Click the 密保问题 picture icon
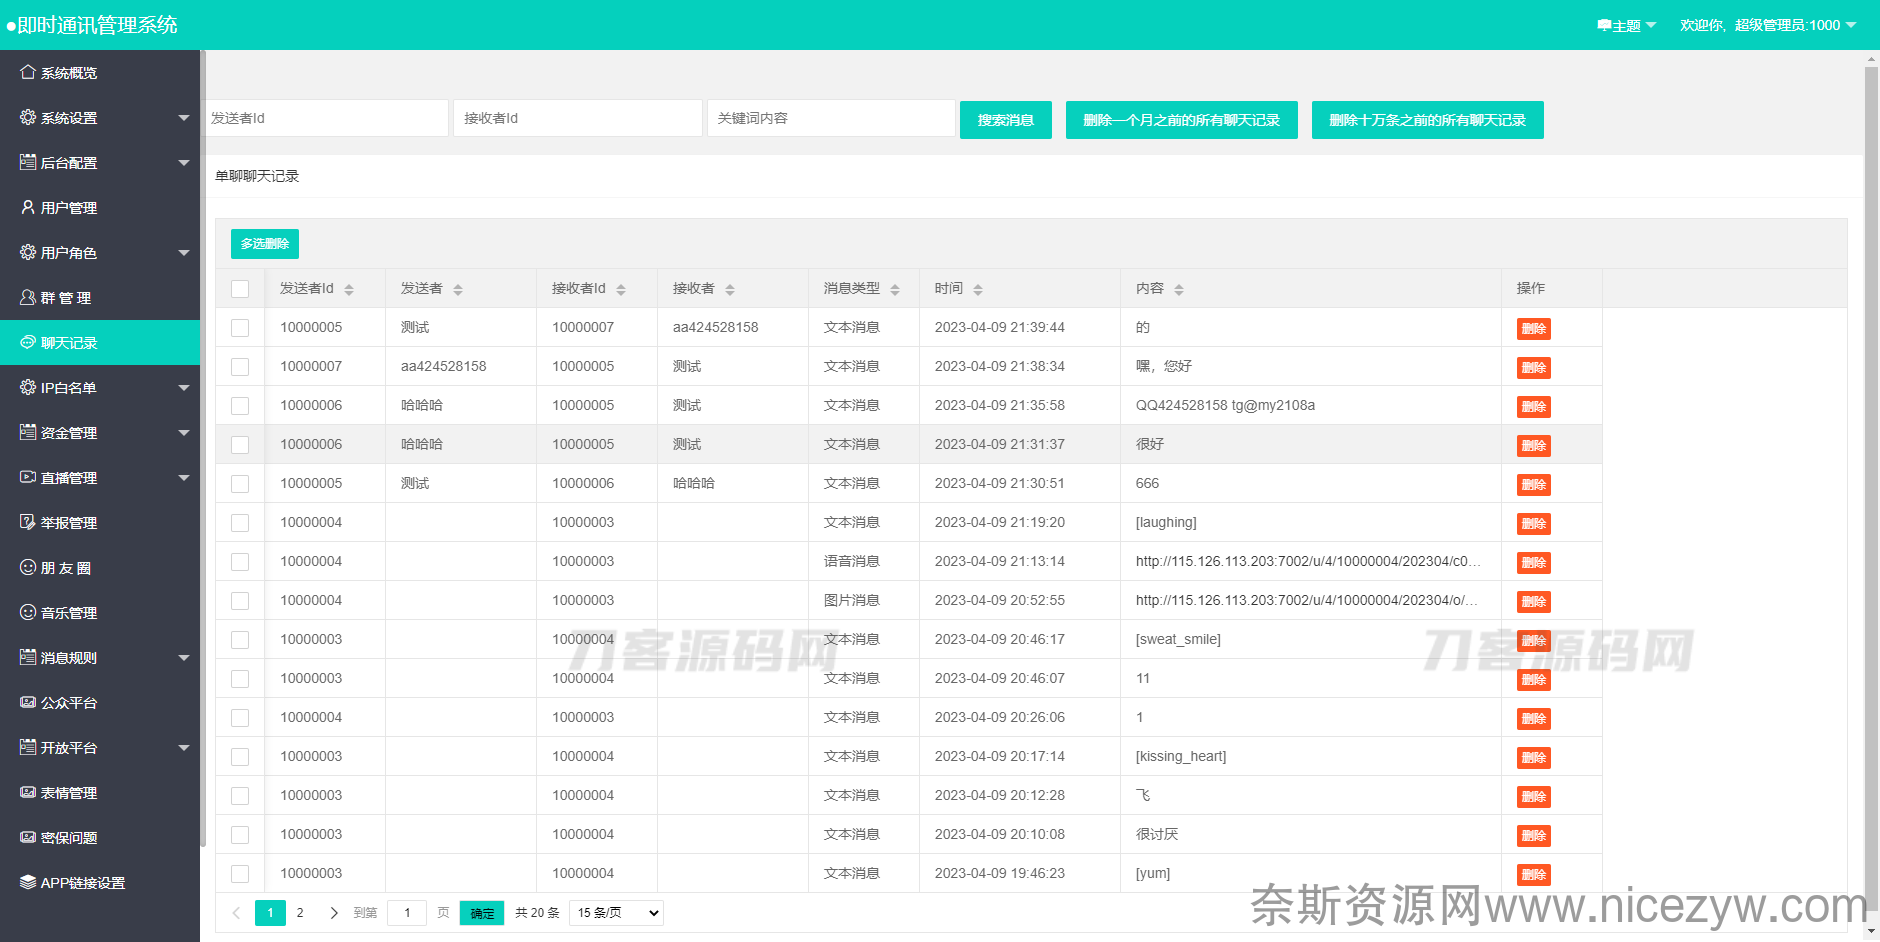This screenshot has width=1880, height=942. click(x=28, y=837)
